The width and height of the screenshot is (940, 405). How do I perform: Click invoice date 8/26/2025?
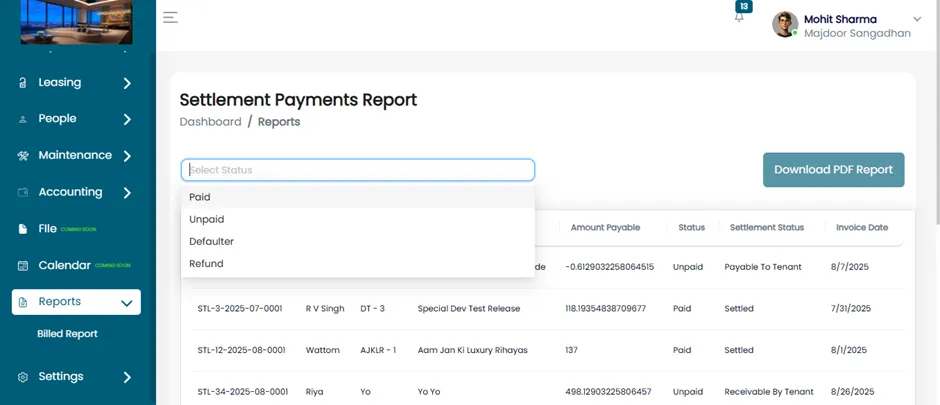(851, 392)
